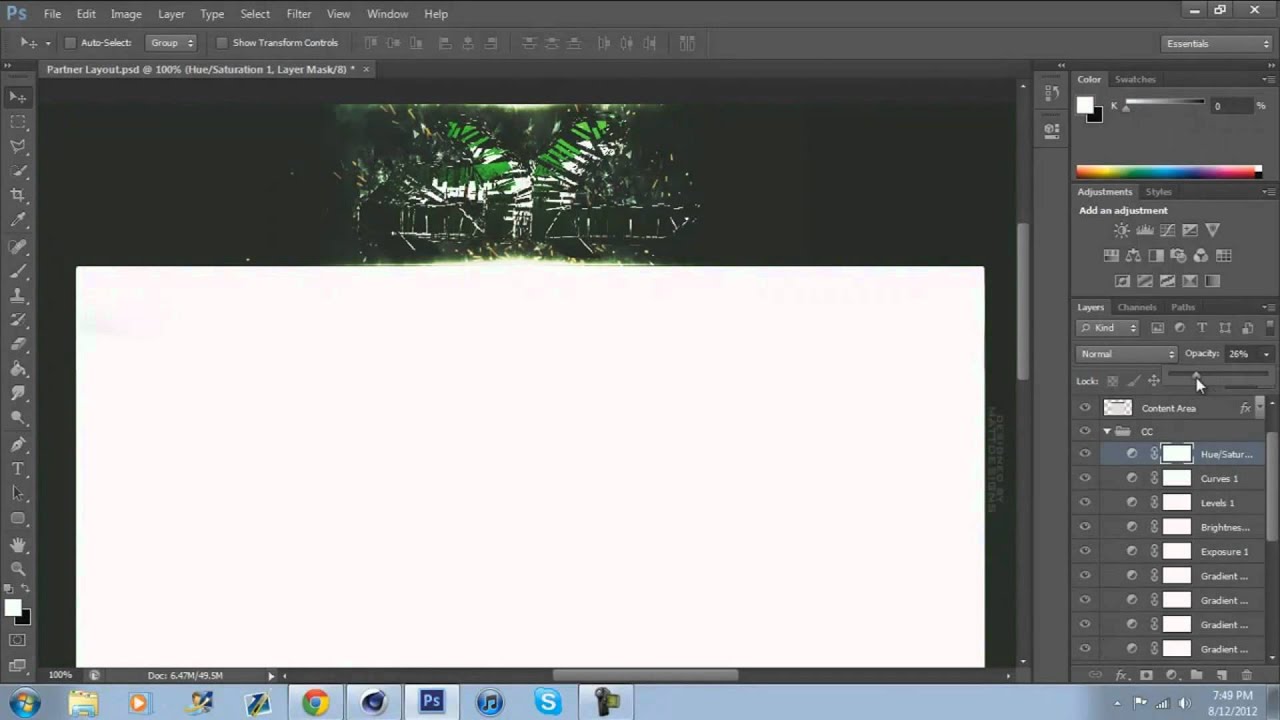Image resolution: width=1280 pixels, height=720 pixels.
Task: Switch to the Styles tab
Action: tap(1159, 192)
